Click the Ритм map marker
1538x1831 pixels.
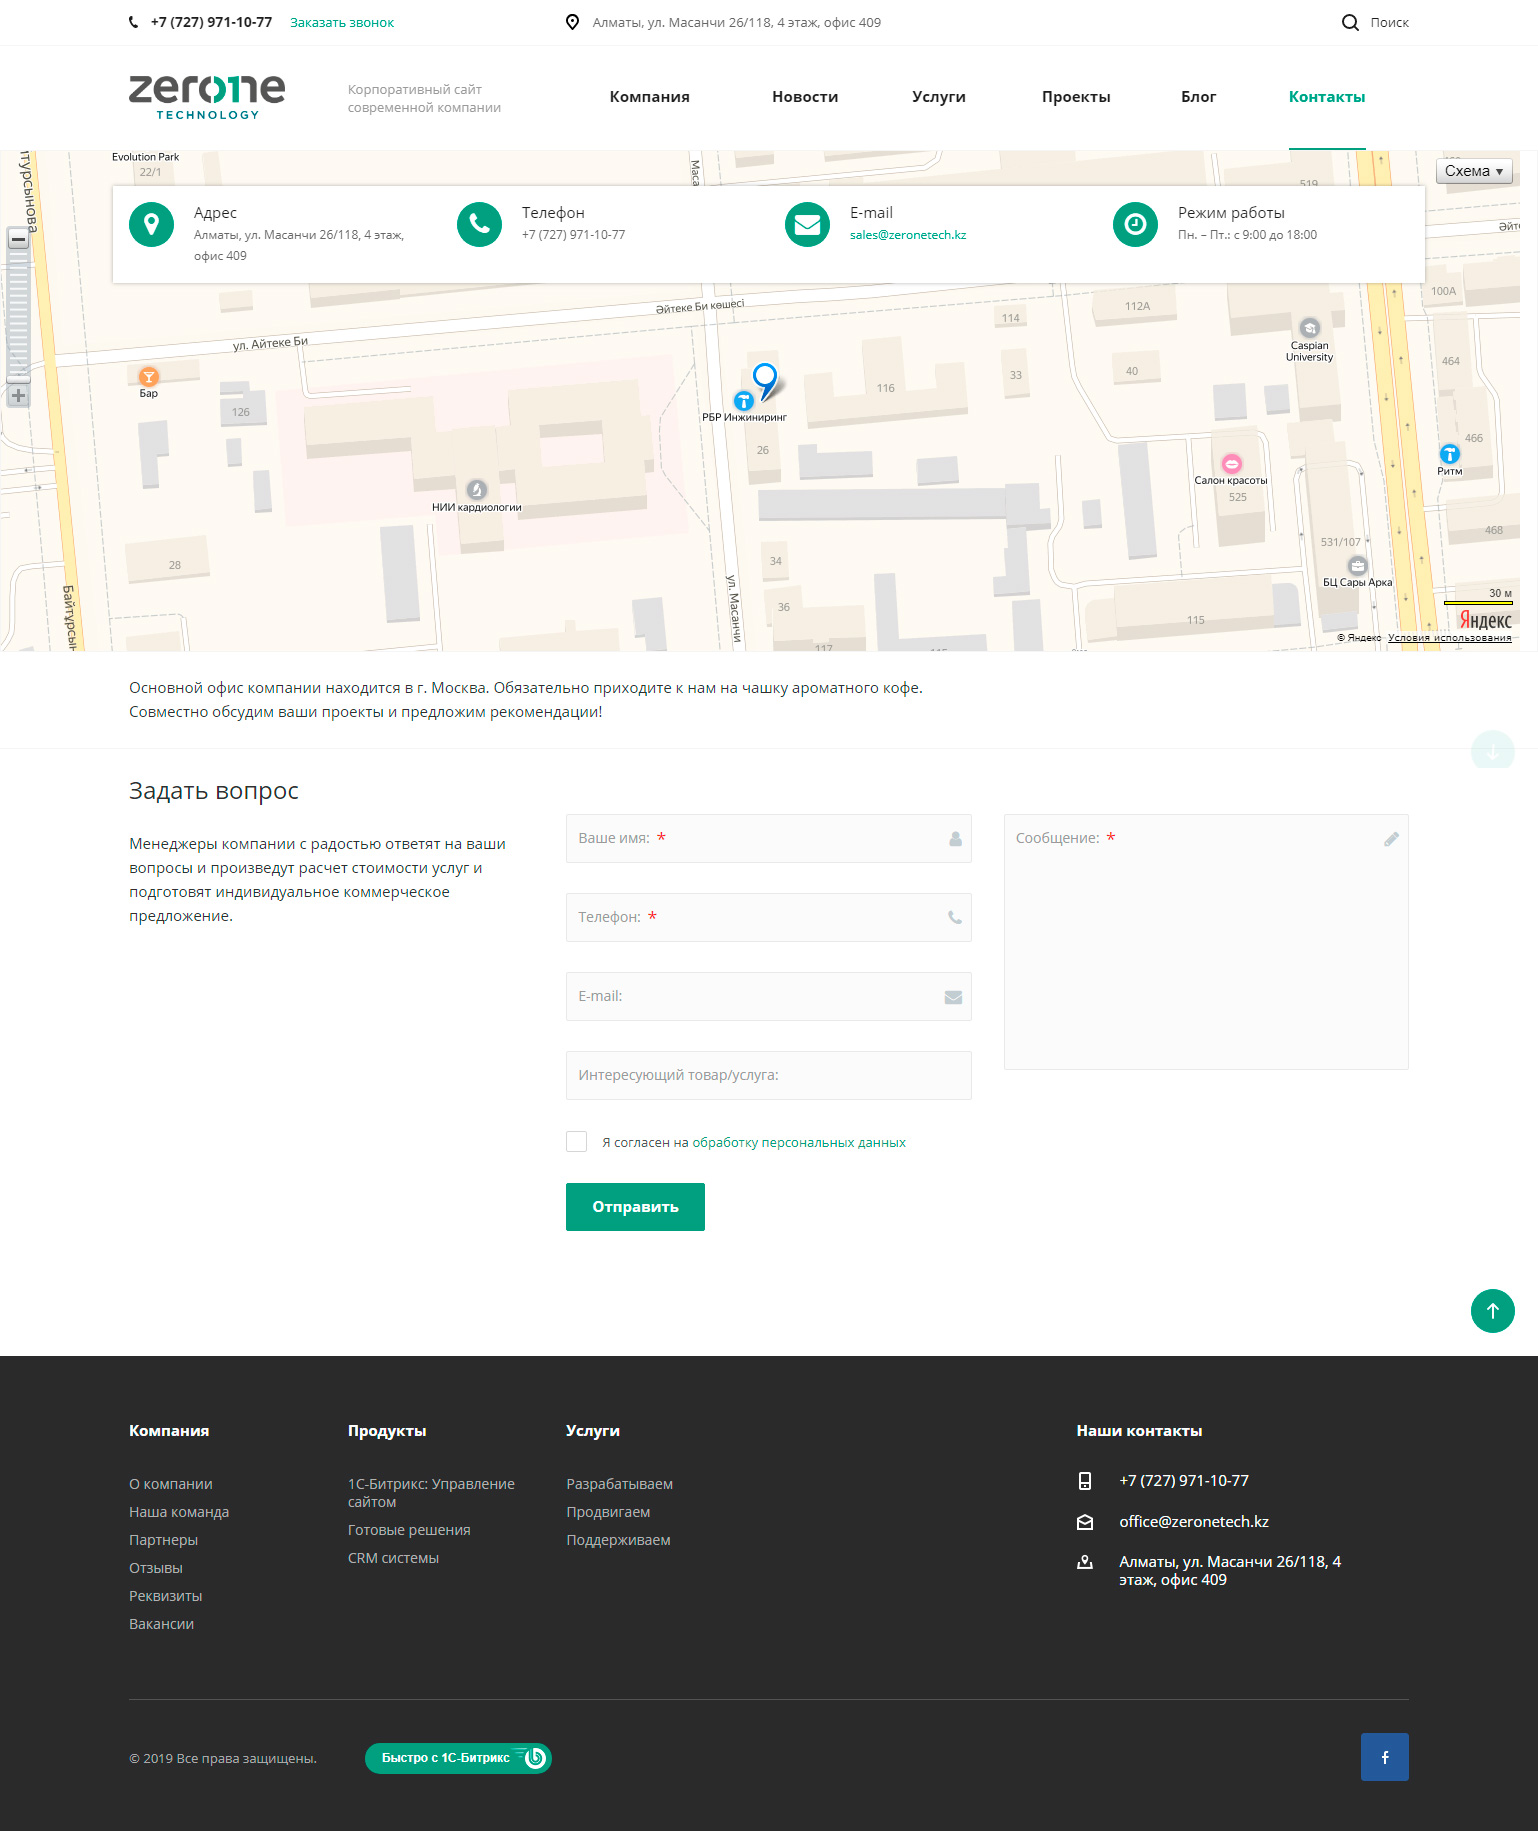coord(1450,454)
